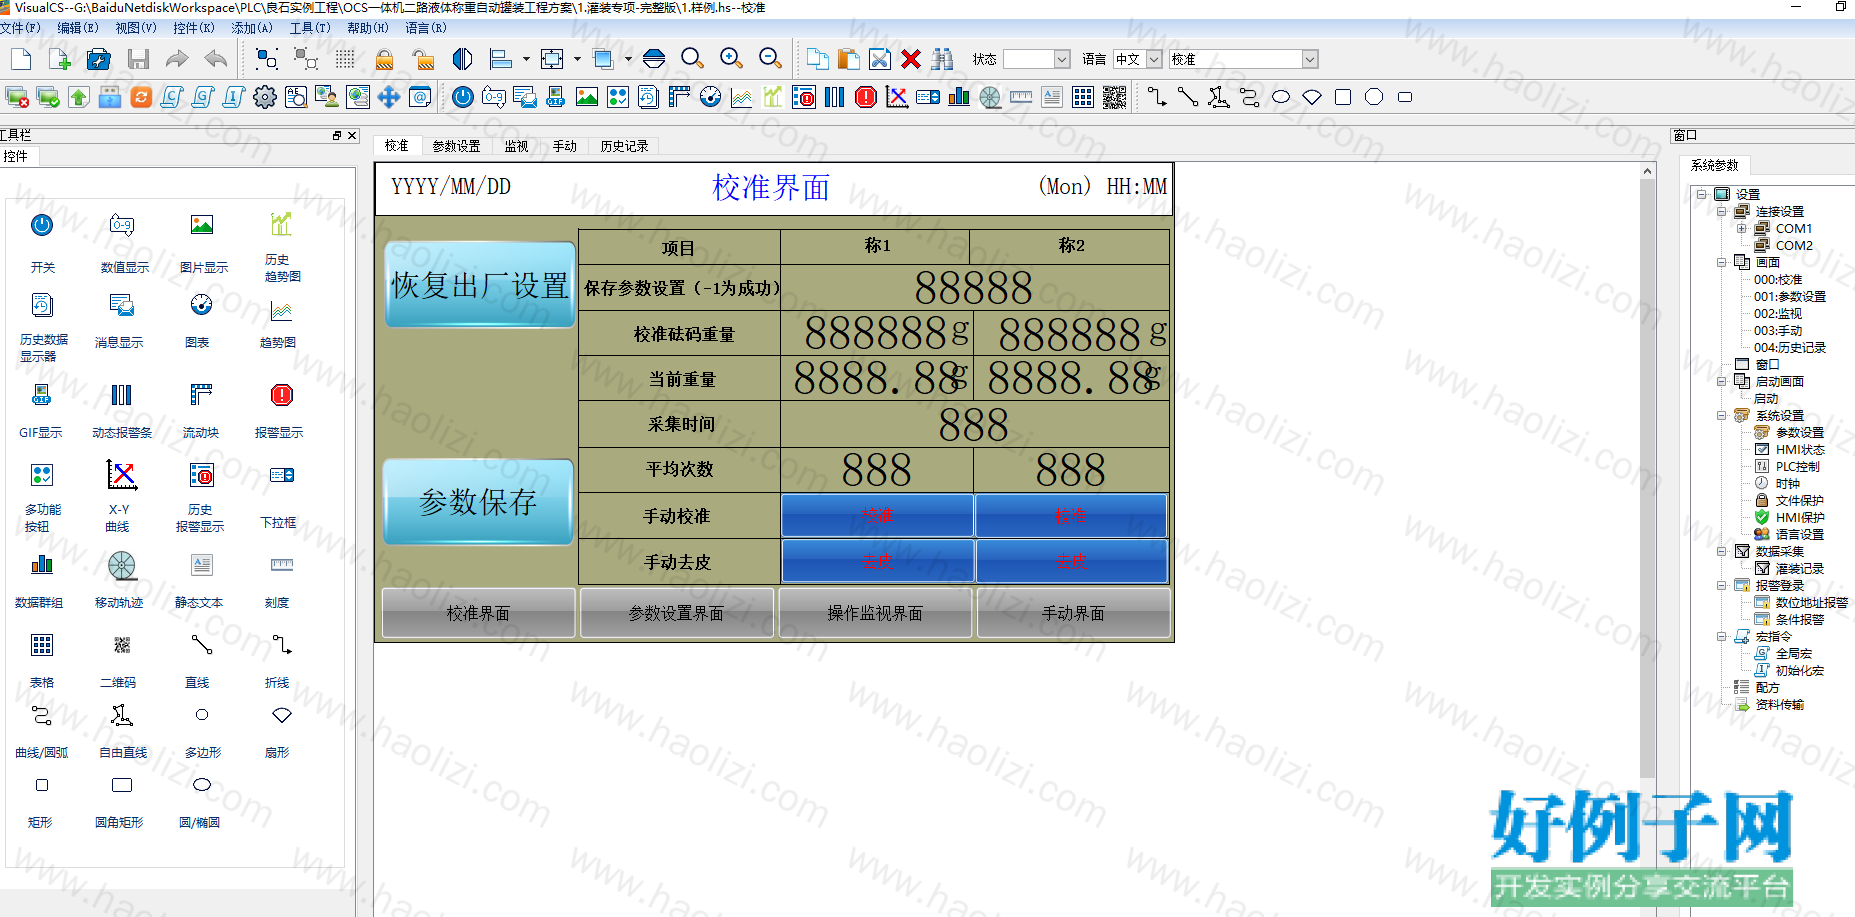This screenshot has height=917, width=1855.
Task: Collapse the 宏指令 tree node
Action: pyautogui.click(x=1721, y=636)
